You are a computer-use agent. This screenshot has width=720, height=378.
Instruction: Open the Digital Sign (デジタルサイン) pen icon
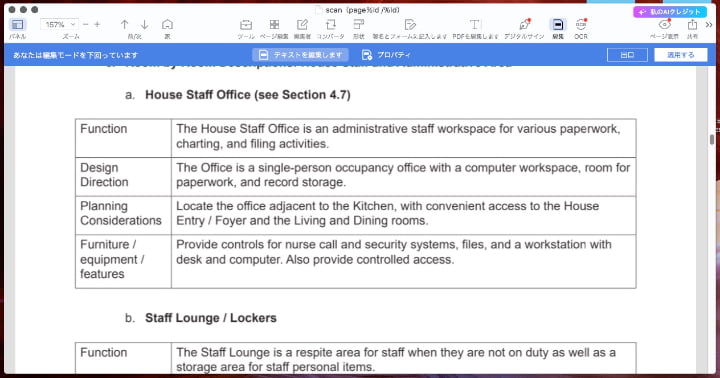coord(524,24)
